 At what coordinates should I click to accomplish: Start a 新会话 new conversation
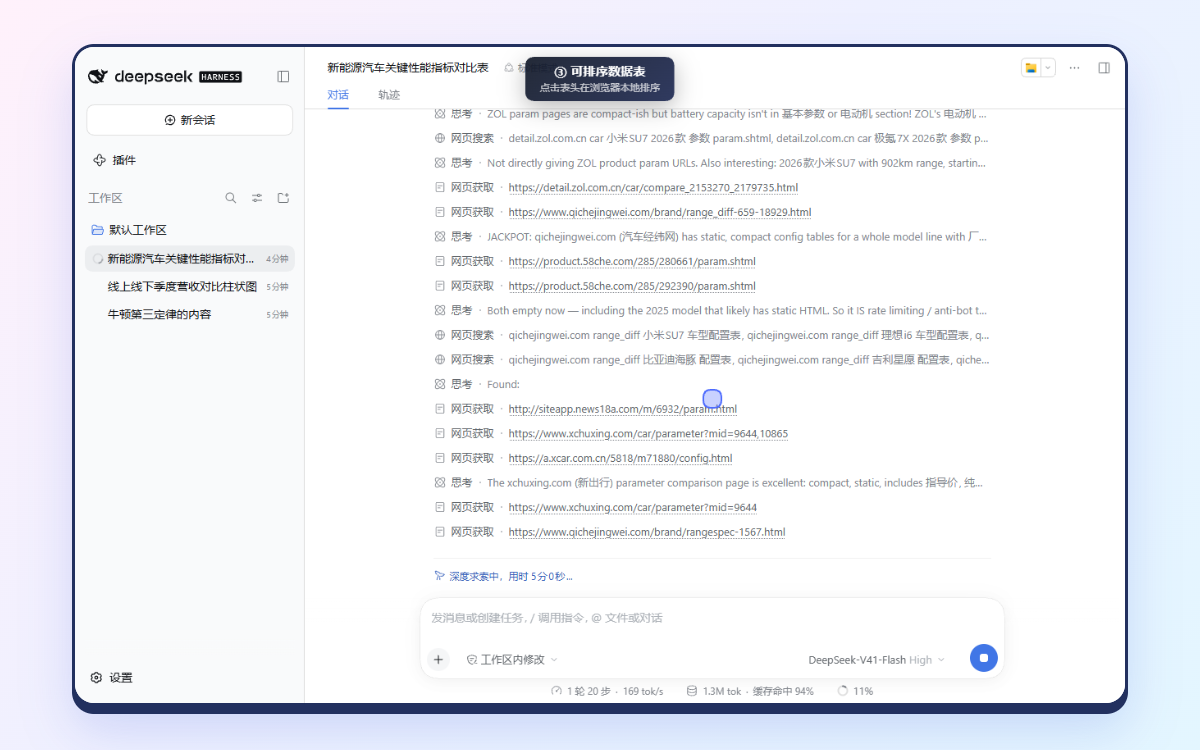(x=189, y=120)
